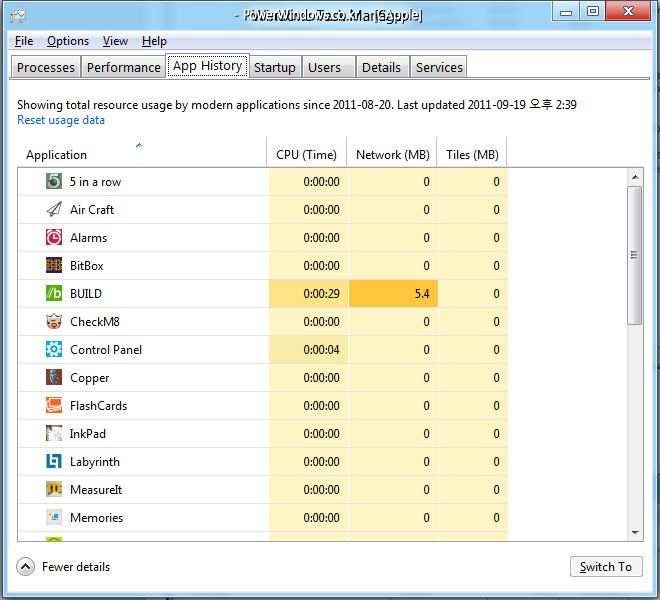The height and width of the screenshot is (600, 660).
Task: Click the Alarms clock icon
Action: 54,237
